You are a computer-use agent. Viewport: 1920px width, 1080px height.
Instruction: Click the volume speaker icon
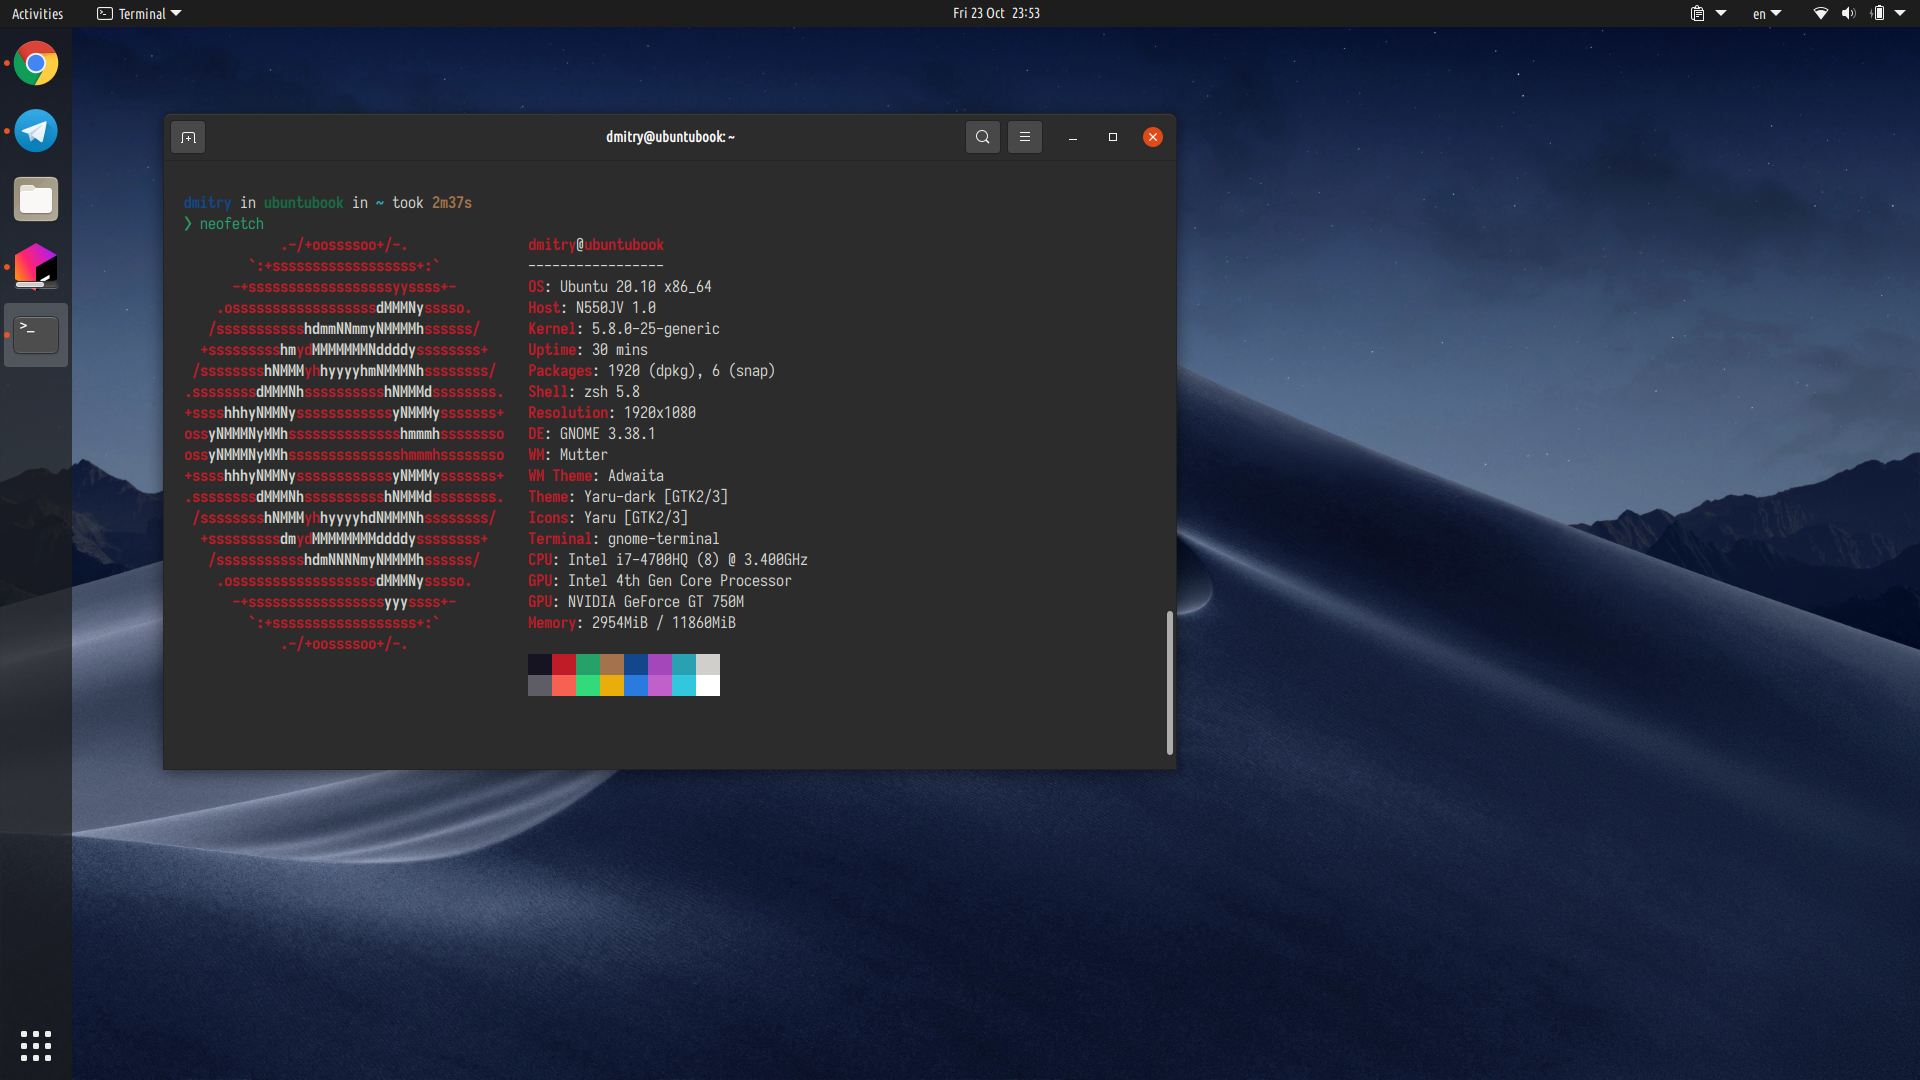[x=1848, y=13]
